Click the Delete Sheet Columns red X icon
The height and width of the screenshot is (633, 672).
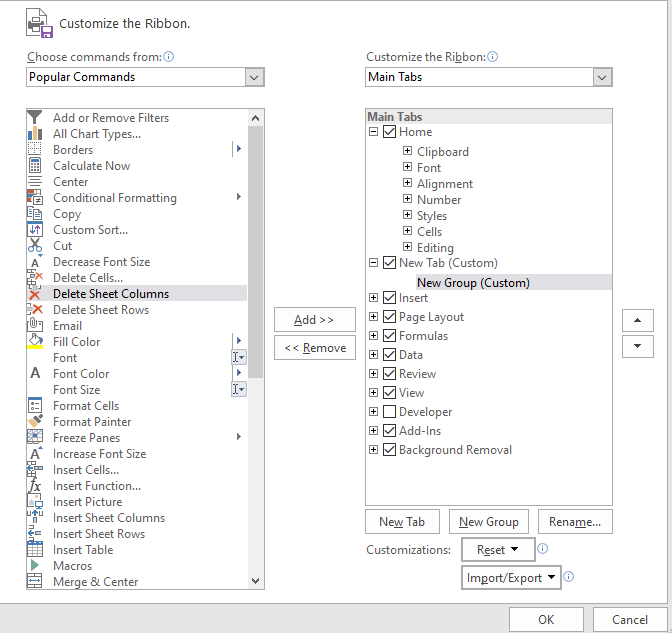click(35, 294)
